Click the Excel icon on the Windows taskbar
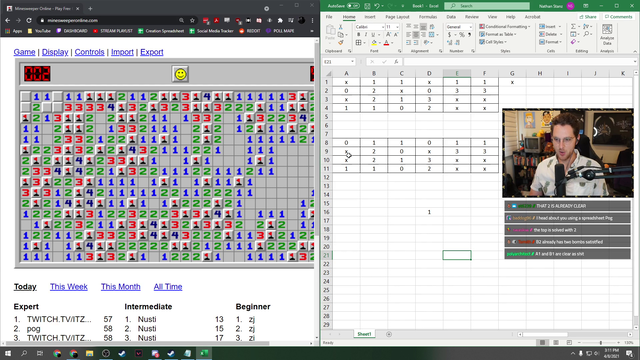 pos(204,353)
